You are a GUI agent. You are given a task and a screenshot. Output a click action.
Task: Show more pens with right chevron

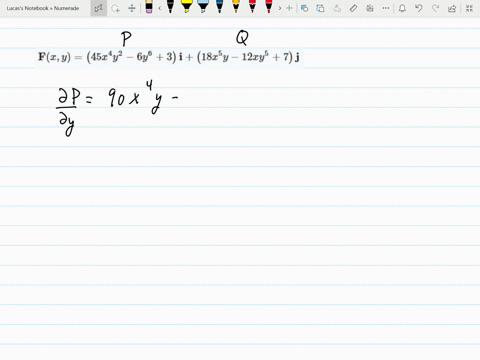point(280,8)
